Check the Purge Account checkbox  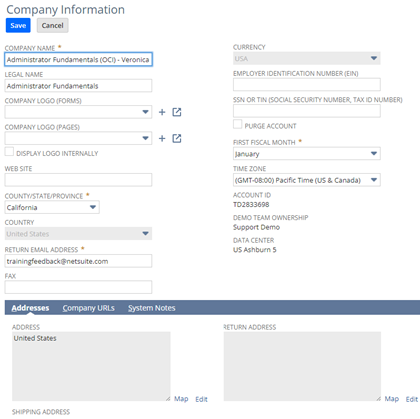(237, 124)
